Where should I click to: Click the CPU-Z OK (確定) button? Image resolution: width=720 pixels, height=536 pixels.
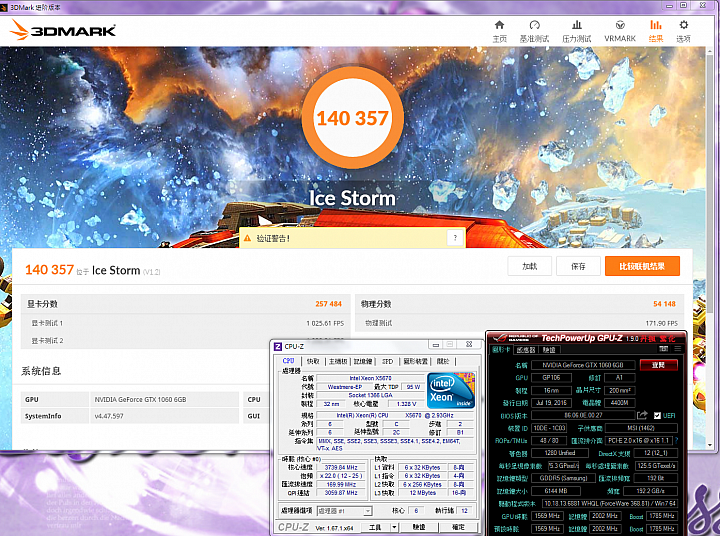458,527
